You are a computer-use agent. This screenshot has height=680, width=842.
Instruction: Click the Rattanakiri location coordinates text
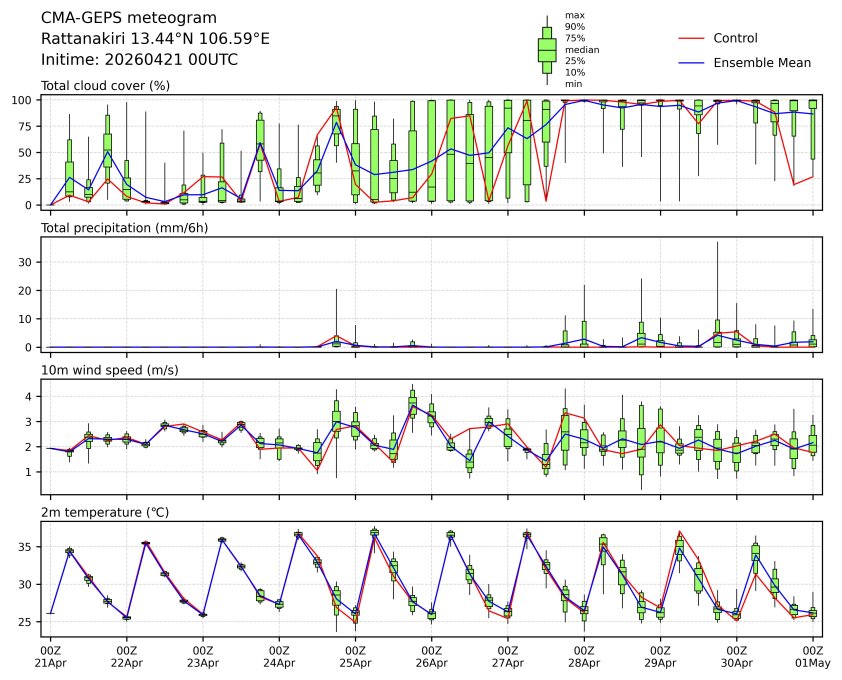click(x=155, y=39)
